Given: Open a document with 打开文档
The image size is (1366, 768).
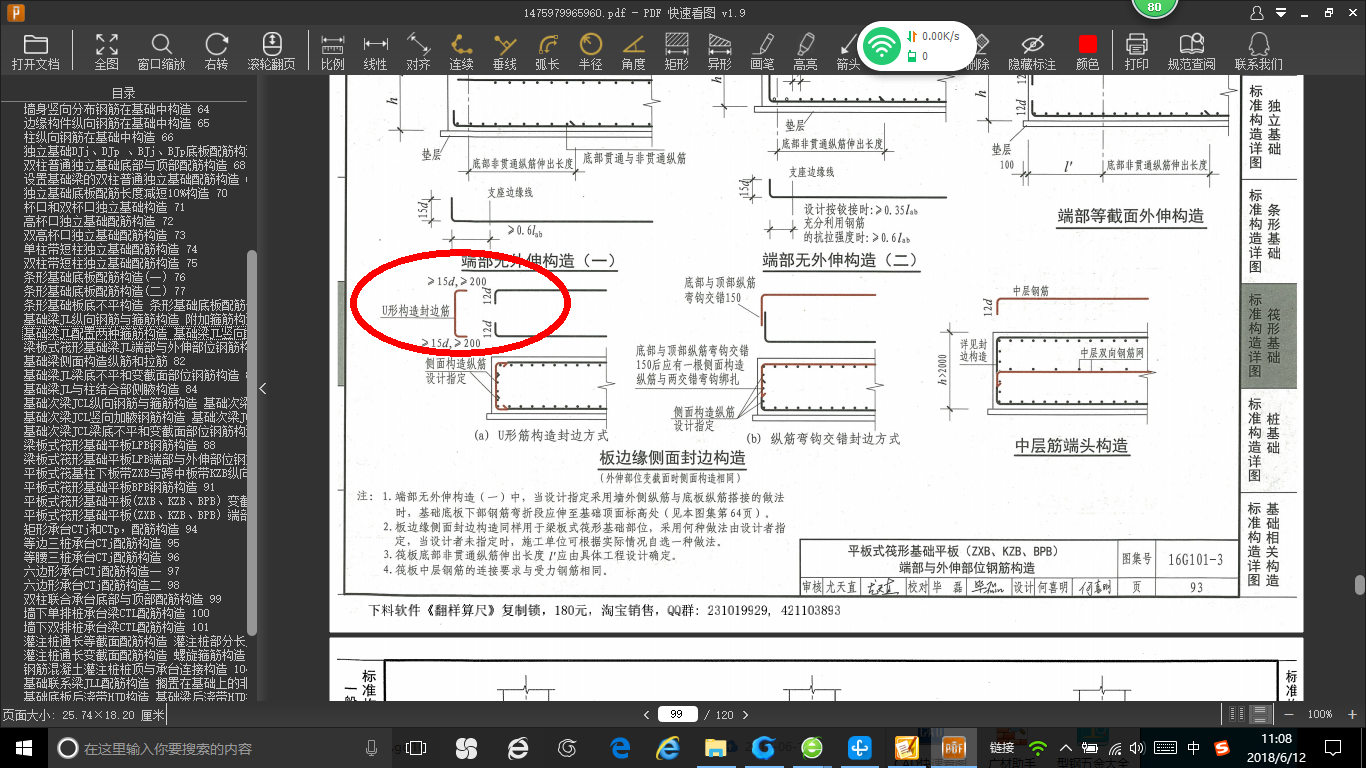Looking at the screenshot, I should 36,51.
